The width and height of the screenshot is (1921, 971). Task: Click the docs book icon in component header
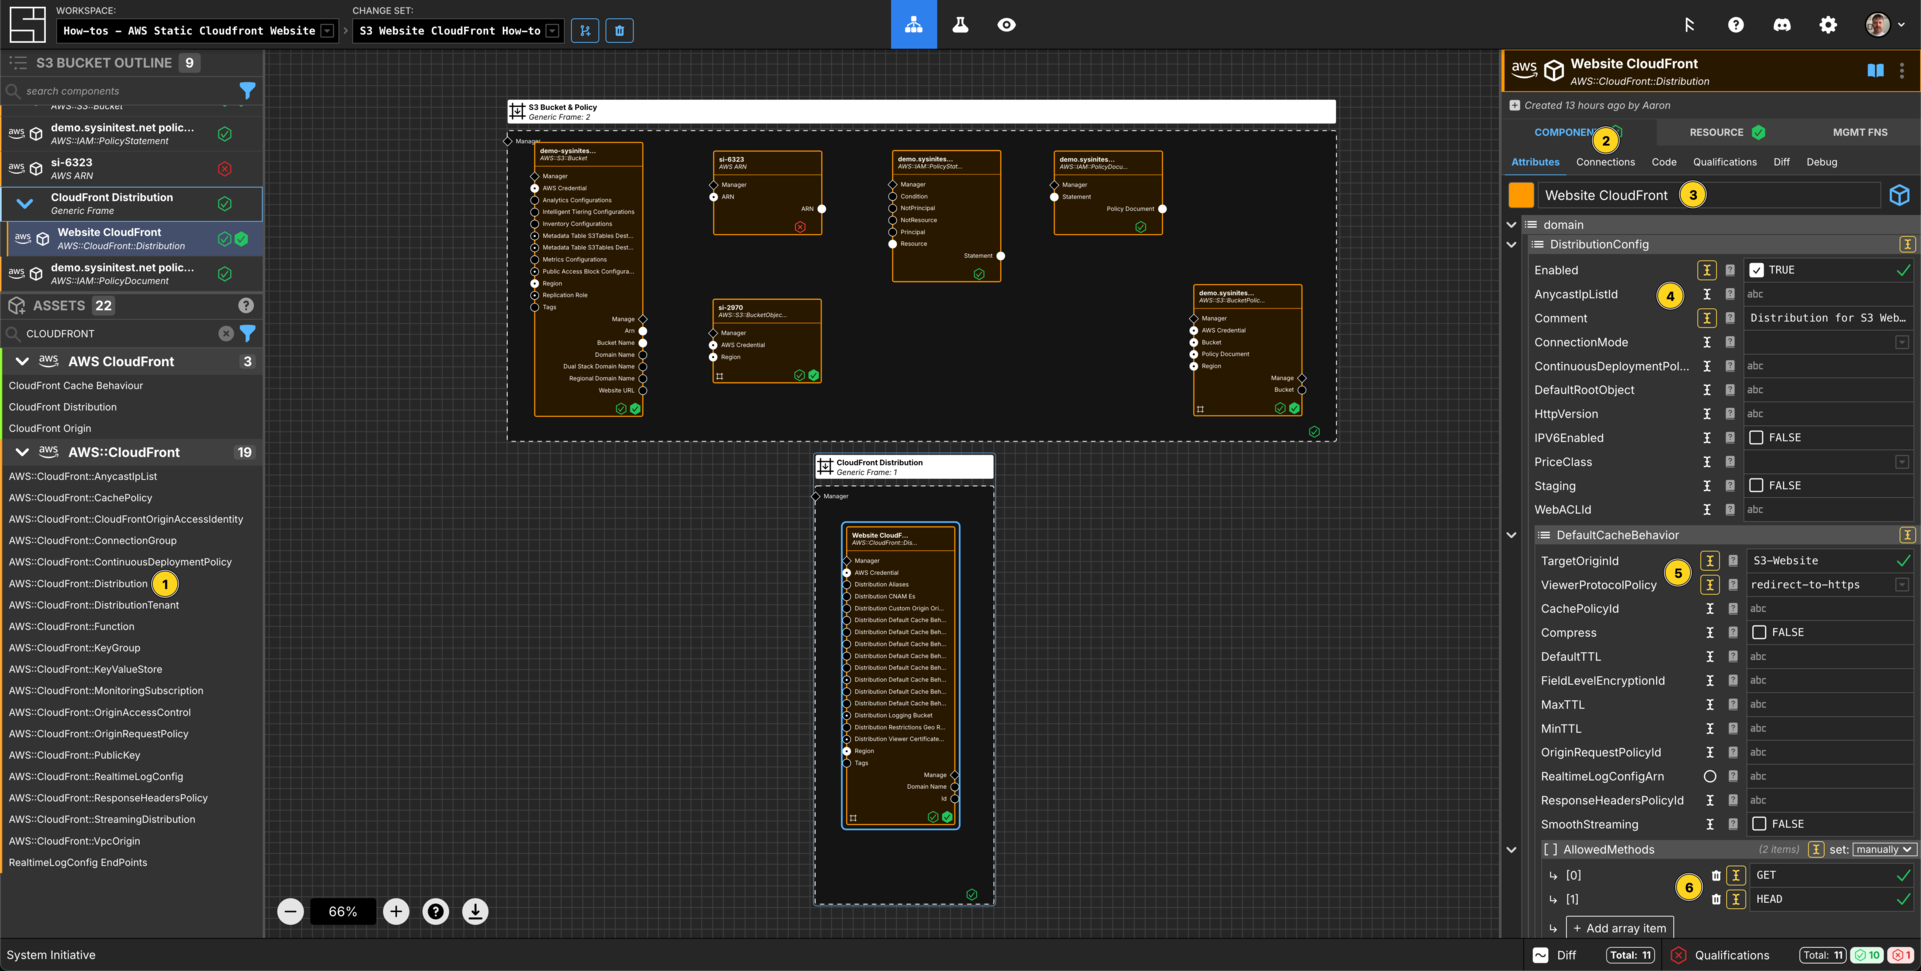(x=1875, y=70)
